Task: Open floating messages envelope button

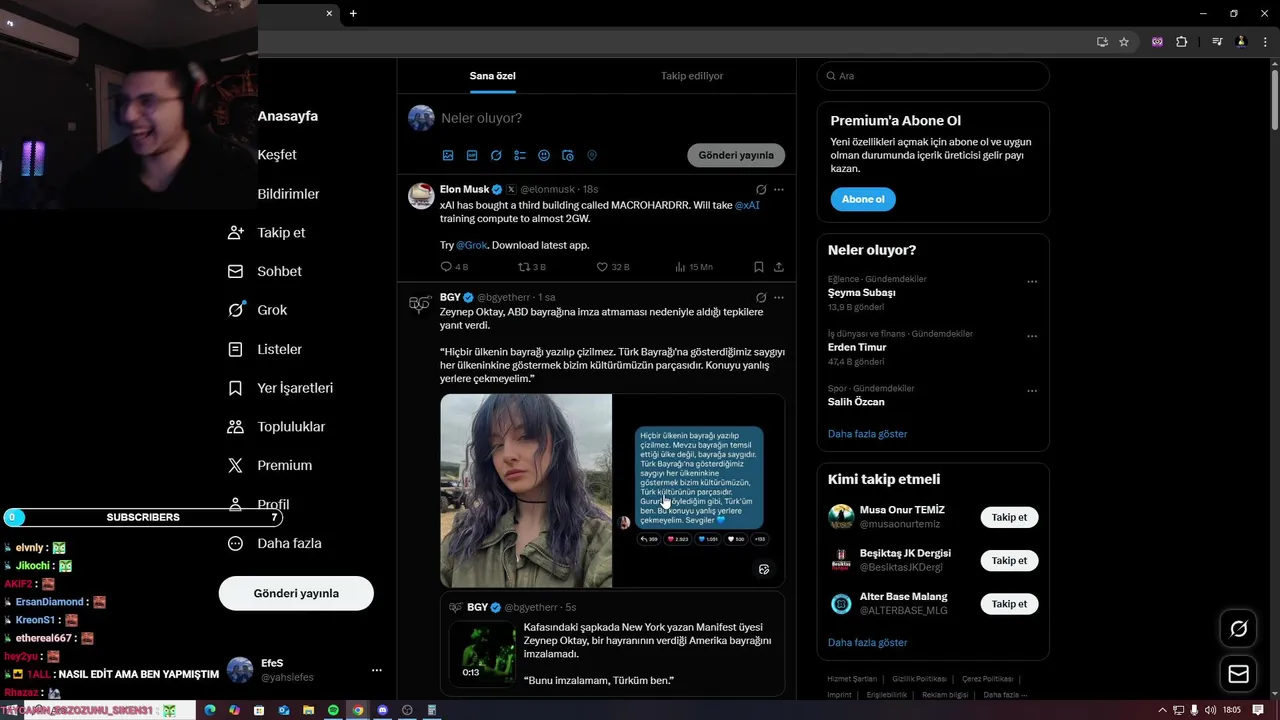Action: click(1238, 674)
